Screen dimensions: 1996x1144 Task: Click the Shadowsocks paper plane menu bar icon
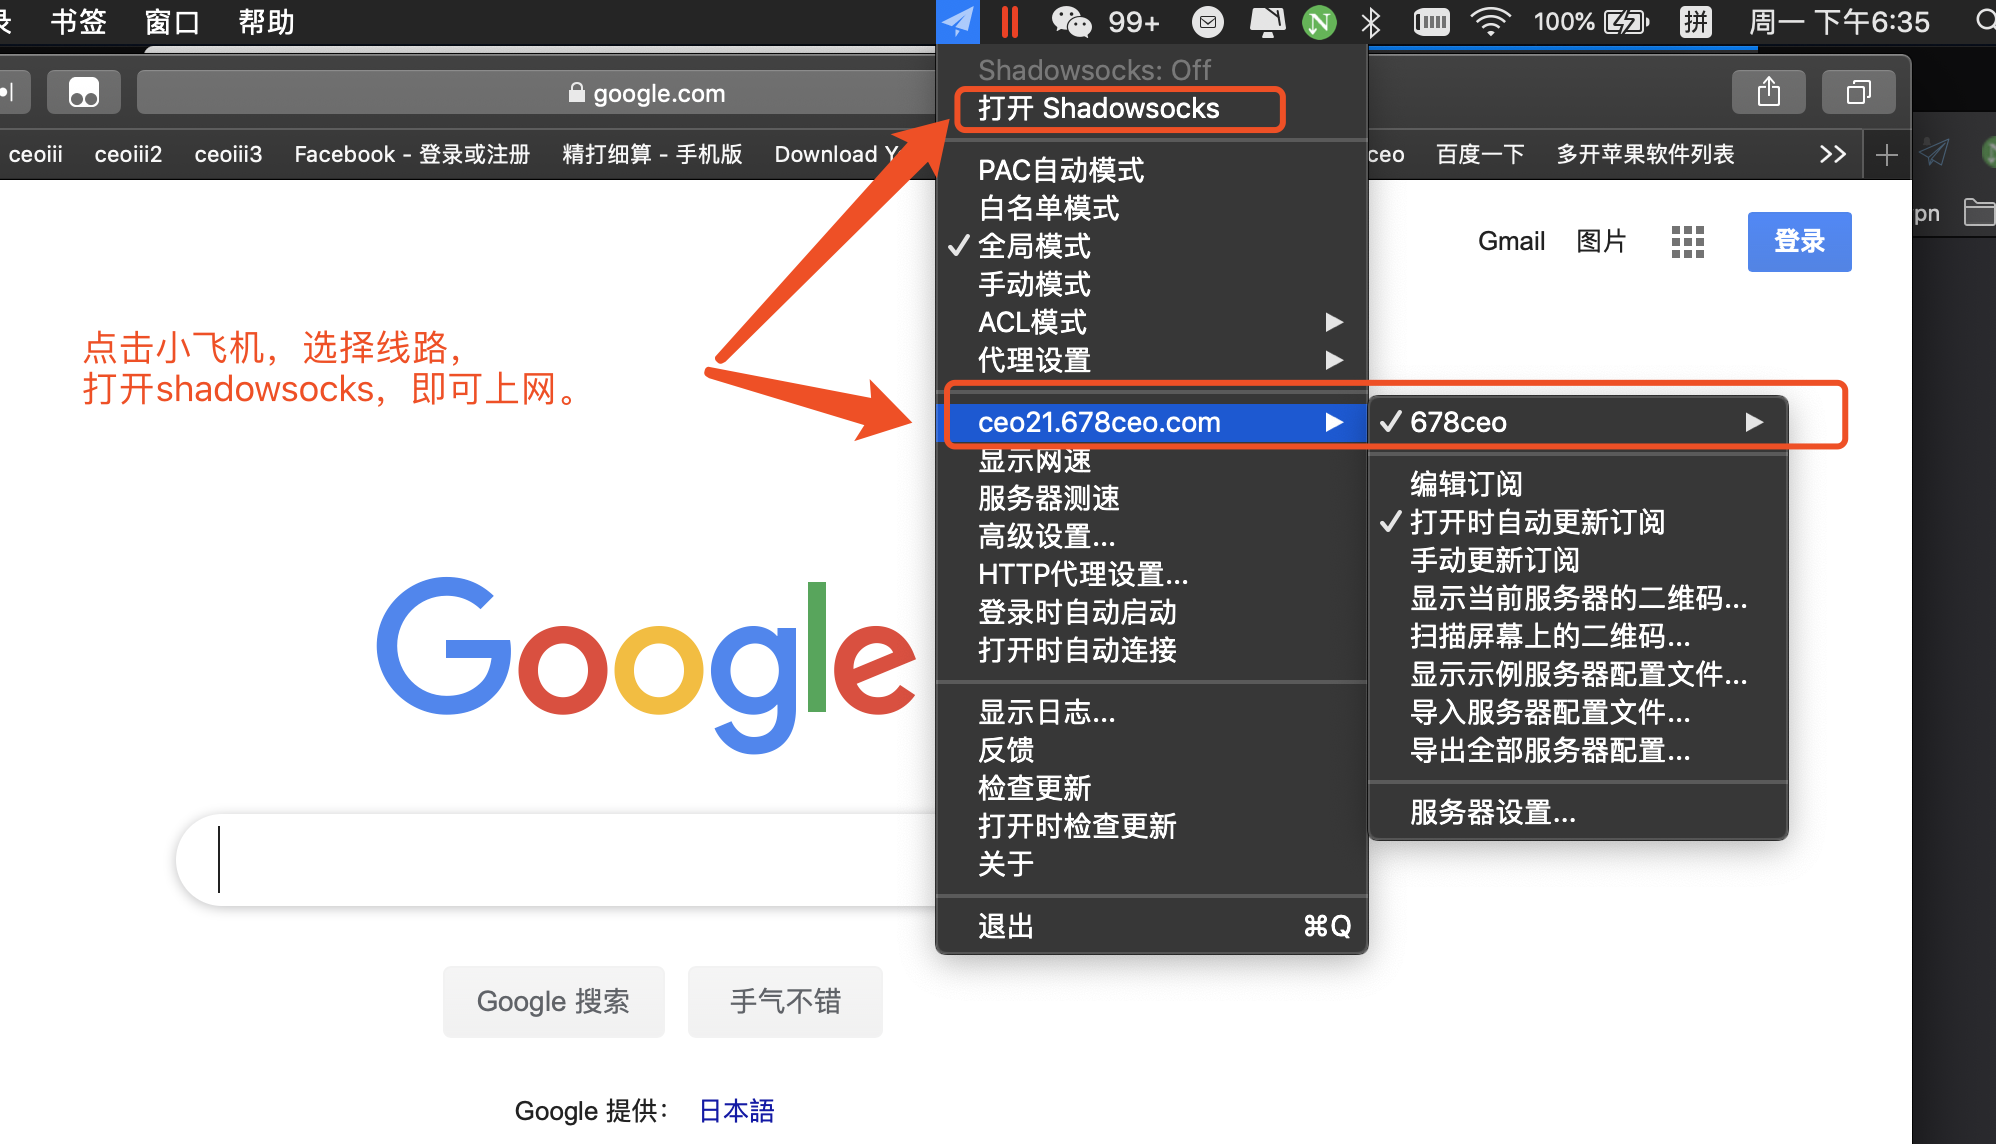(x=958, y=21)
